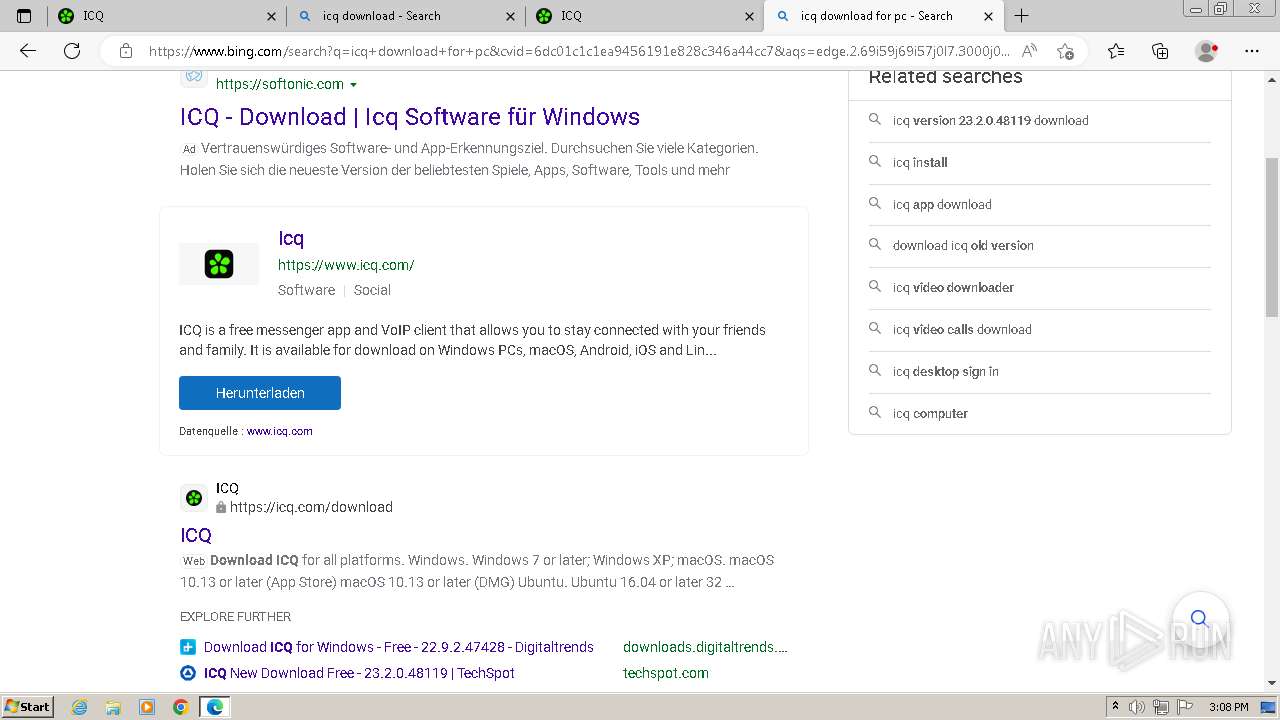Open https://www.icq.com/ link
Image resolution: width=1280 pixels, height=720 pixels.
tap(346, 265)
